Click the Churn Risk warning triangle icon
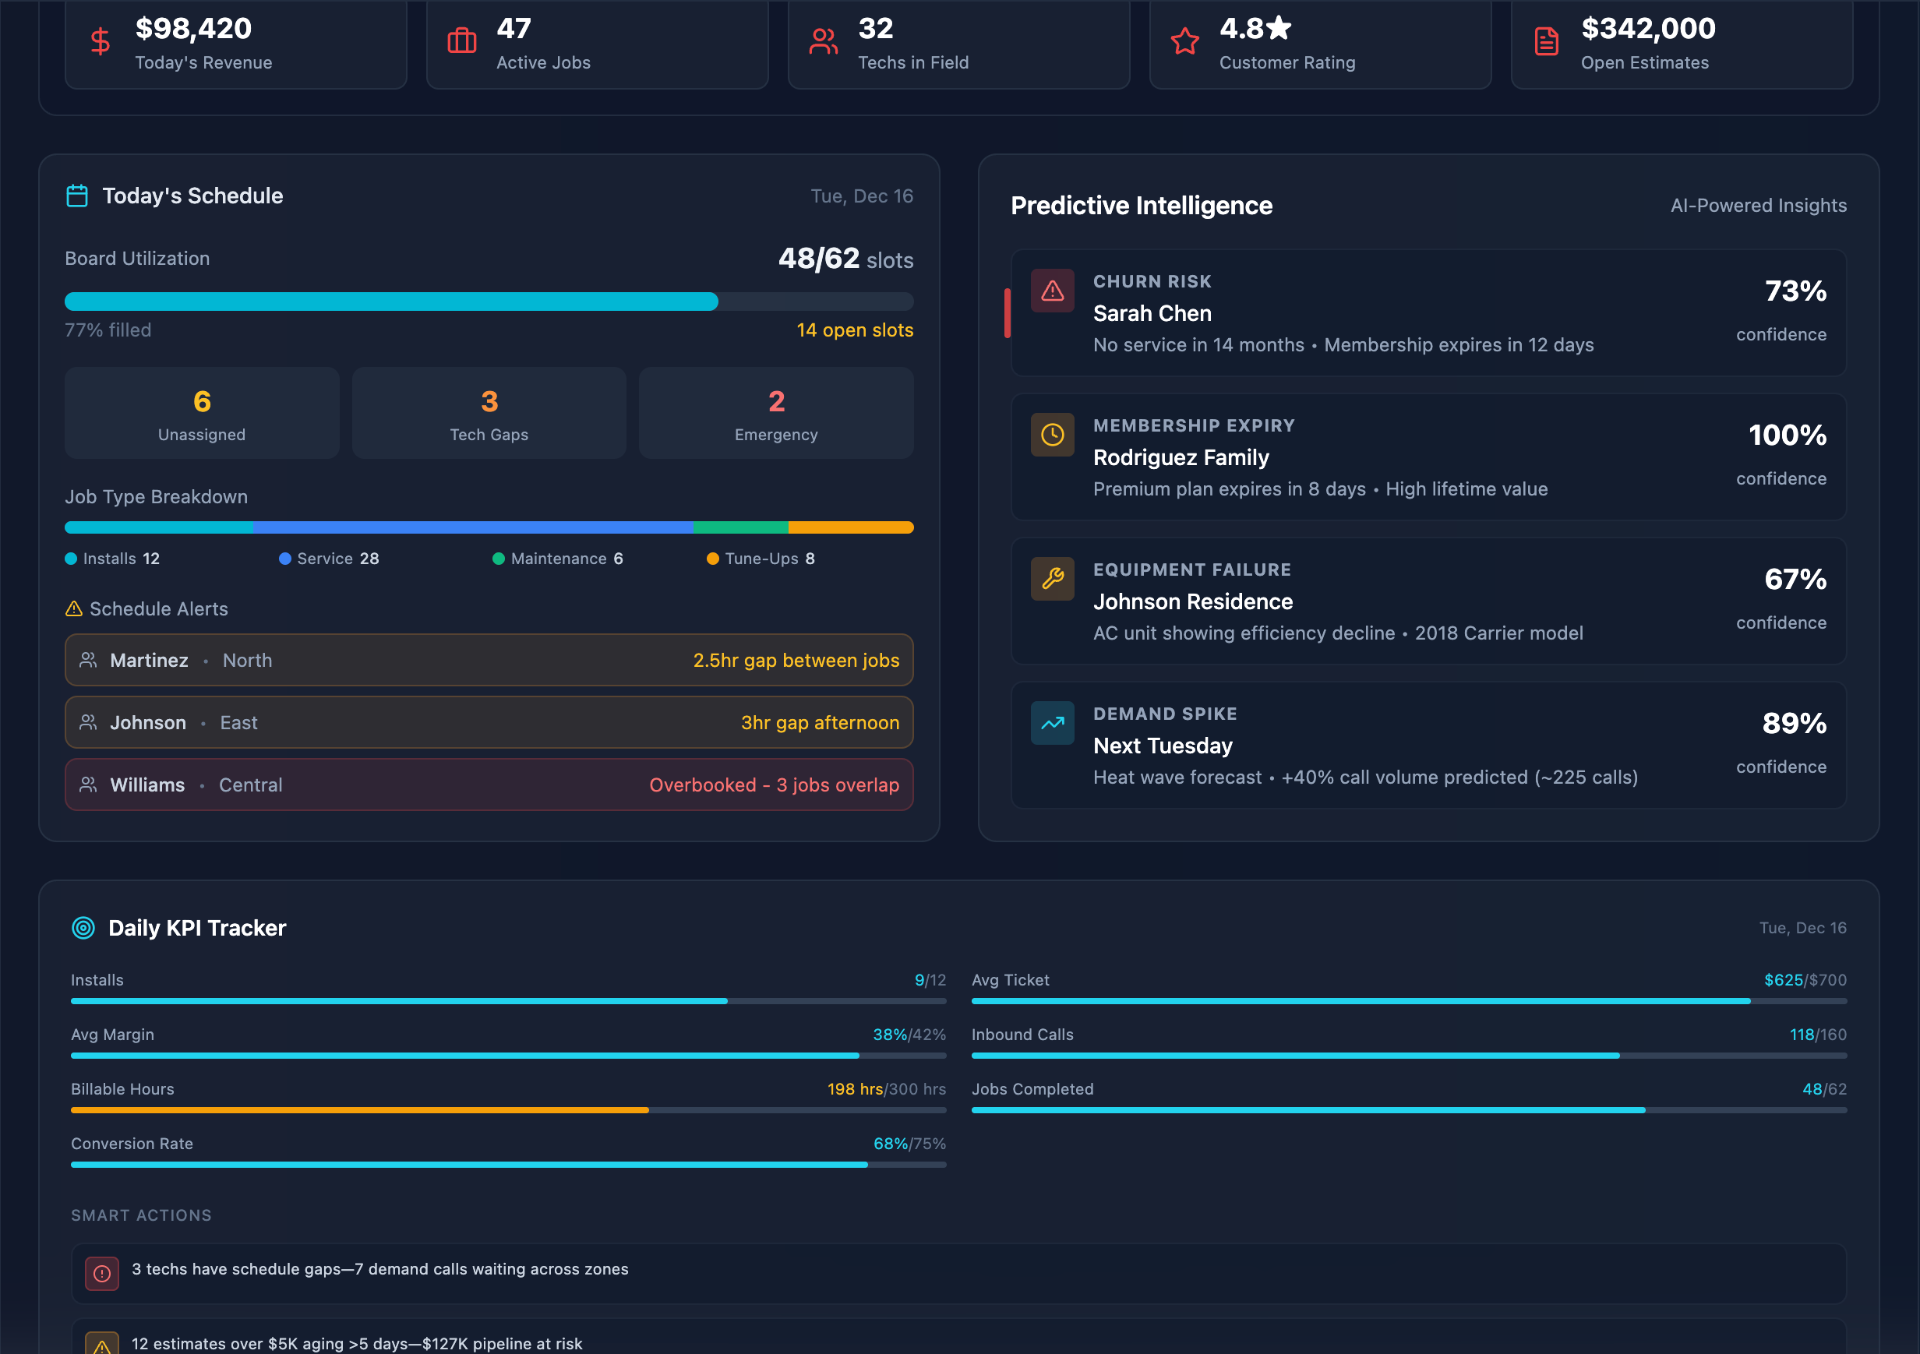The width and height of the screenshot is (1920, 1354). pyautogui.click(x=1052, y=291)
